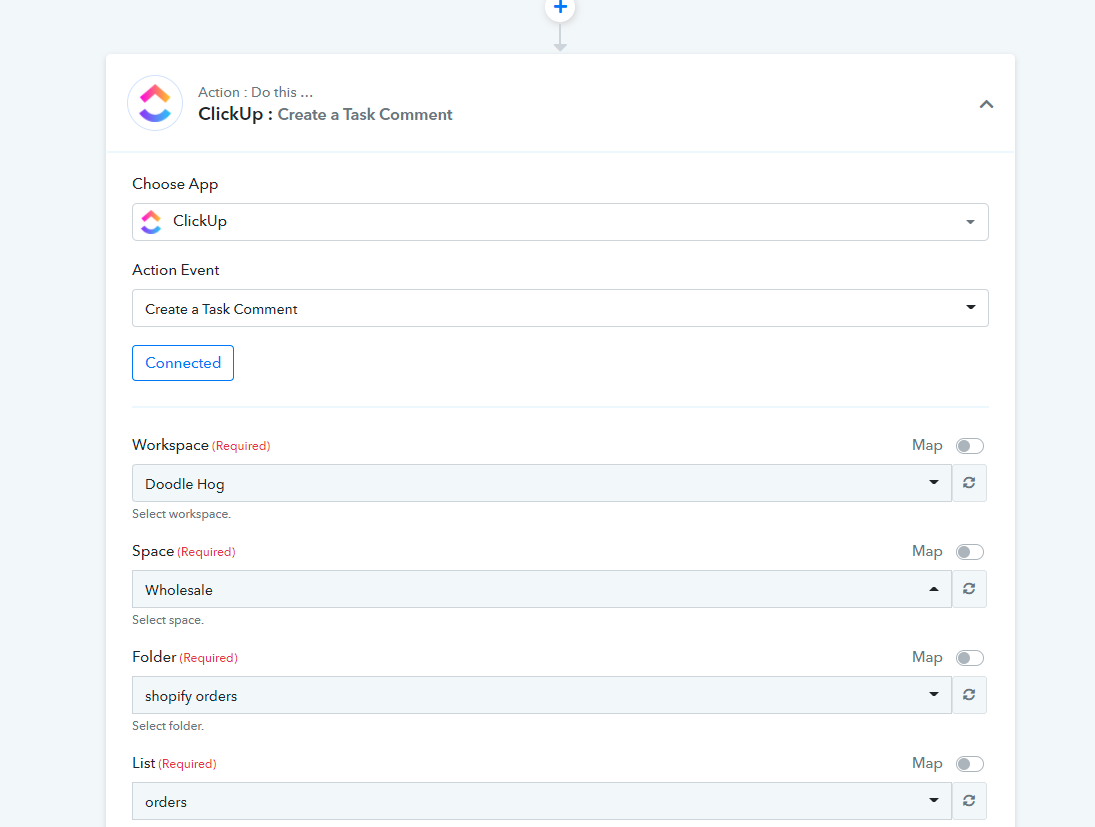The width and height of the screenshot is (1095, 827).
Task: Toggle the Map switch for Workspace
Action: [969, 446]
